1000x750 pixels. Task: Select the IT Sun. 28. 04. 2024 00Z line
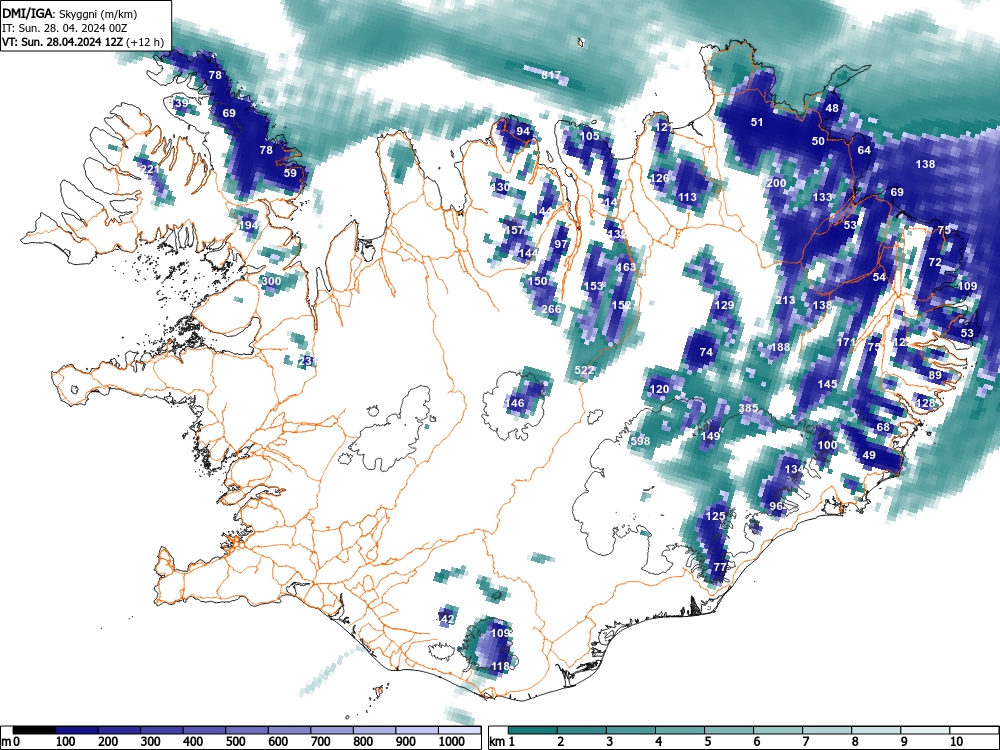(64, 28)
